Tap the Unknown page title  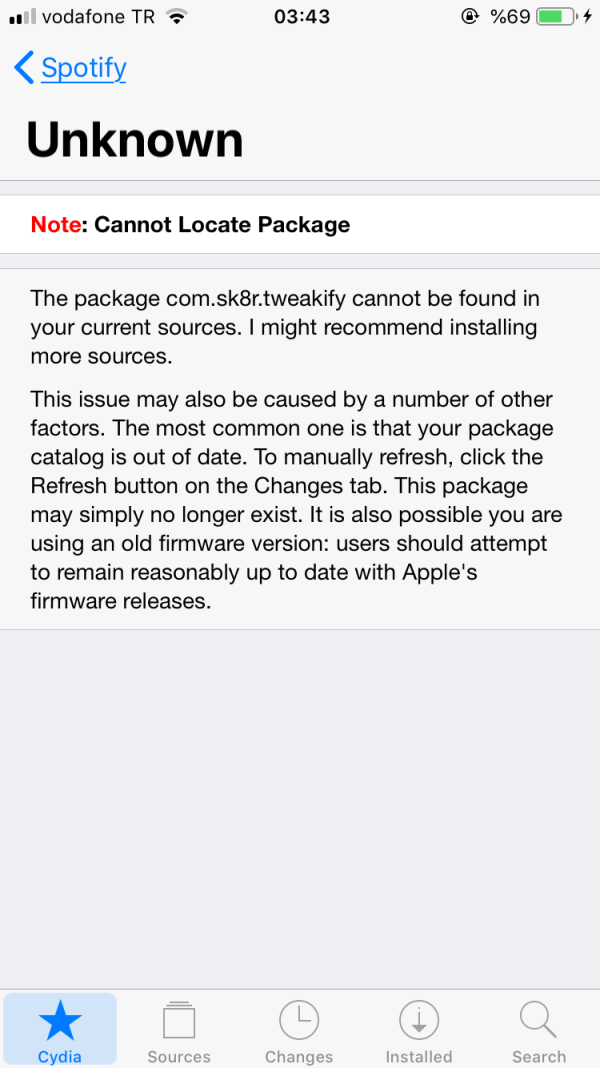[135, 140]
